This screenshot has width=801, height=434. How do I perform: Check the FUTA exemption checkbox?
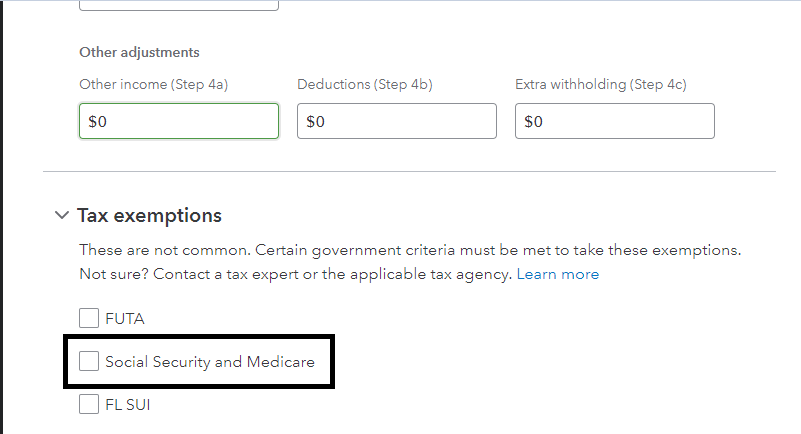pyautogui.click(x=89, y=319)
